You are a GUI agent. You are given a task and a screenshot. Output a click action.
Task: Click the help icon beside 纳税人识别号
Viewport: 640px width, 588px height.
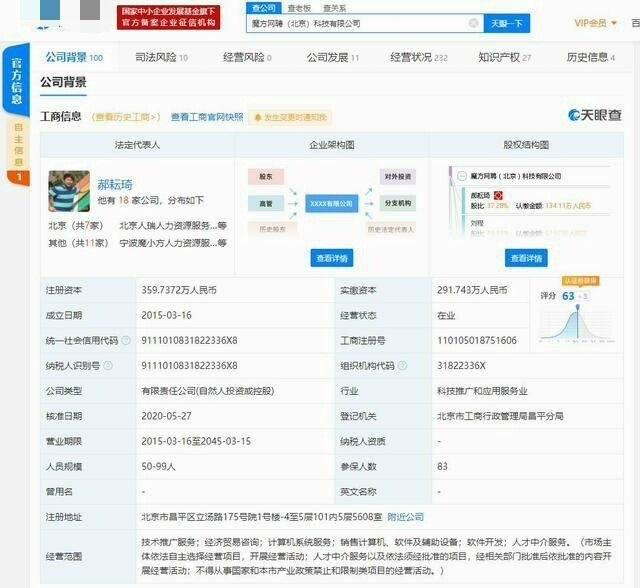(x=108, y=365)
